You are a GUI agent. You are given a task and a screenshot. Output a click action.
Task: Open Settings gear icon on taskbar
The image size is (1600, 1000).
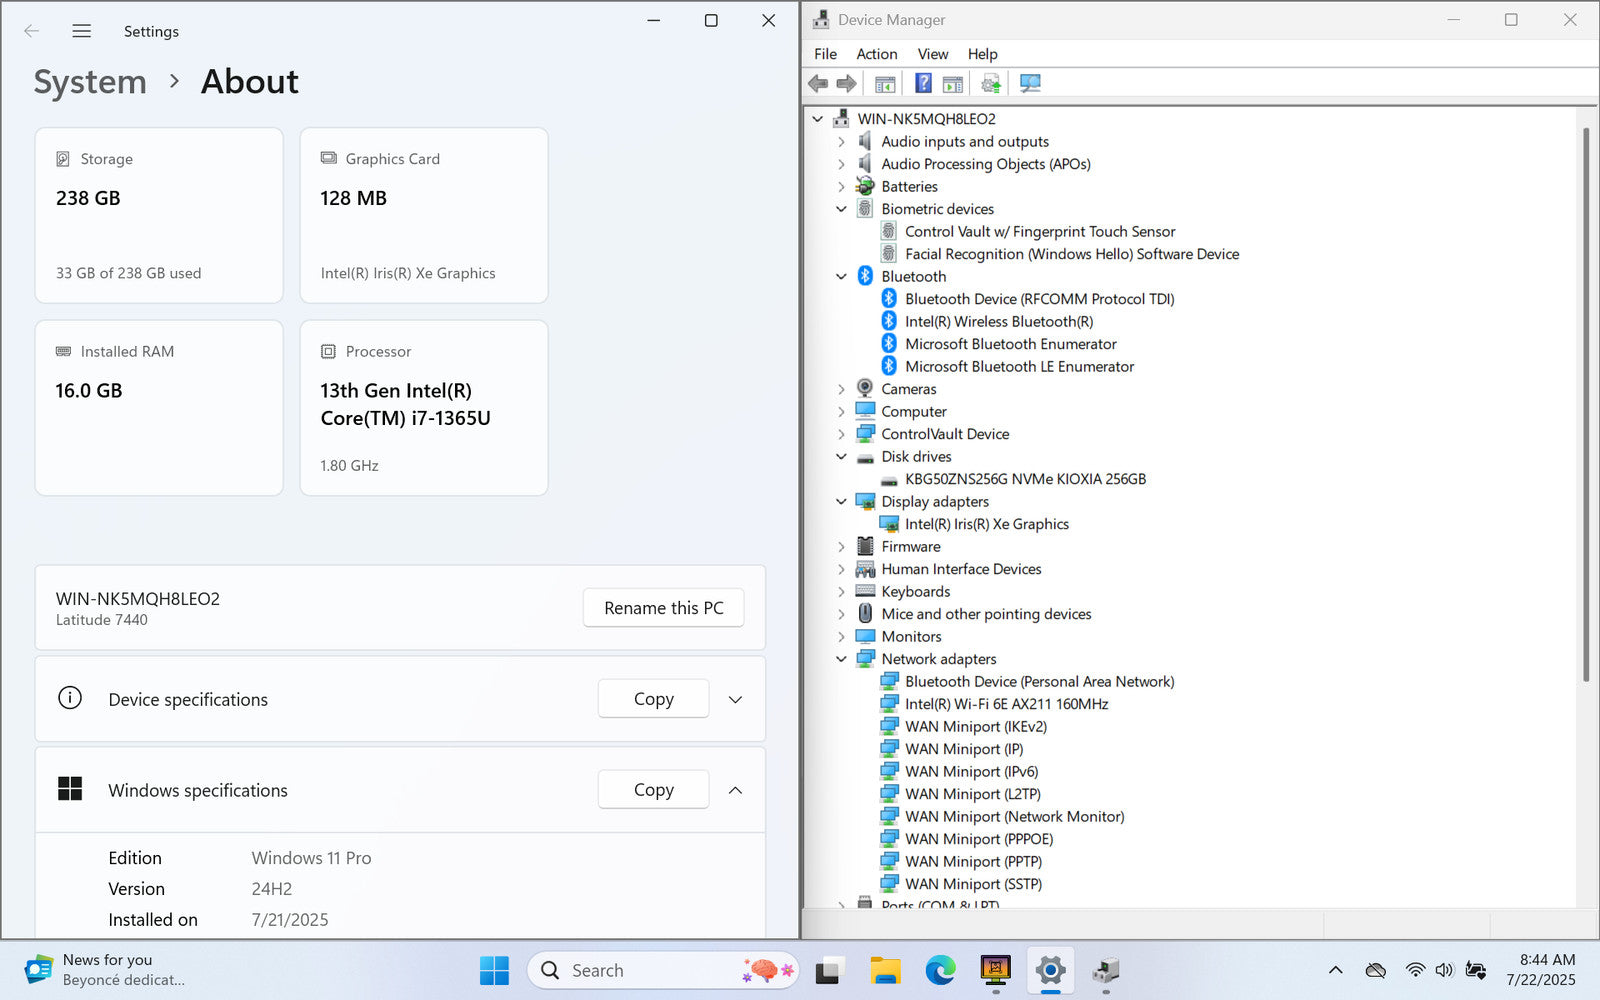[1050, 970]
